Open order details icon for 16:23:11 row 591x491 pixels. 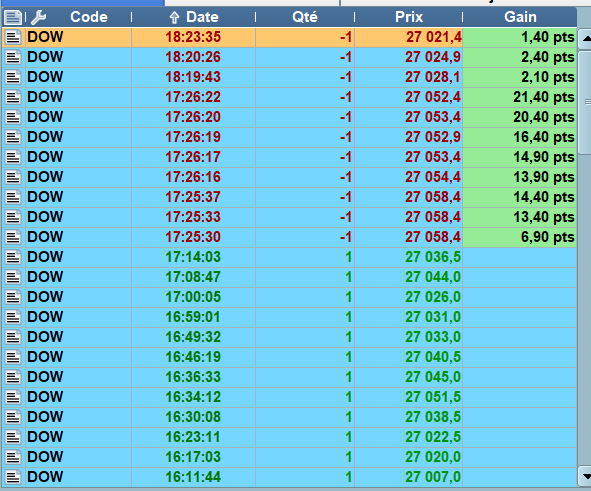coord(13,437)
